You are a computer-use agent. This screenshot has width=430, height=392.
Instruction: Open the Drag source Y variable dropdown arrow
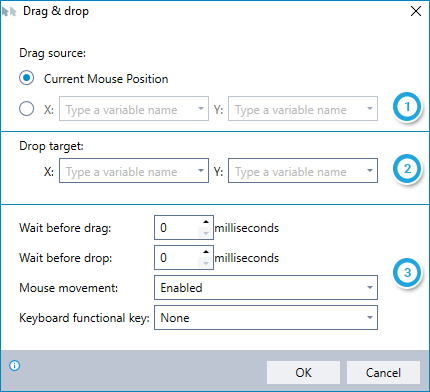tap(370, 109)
